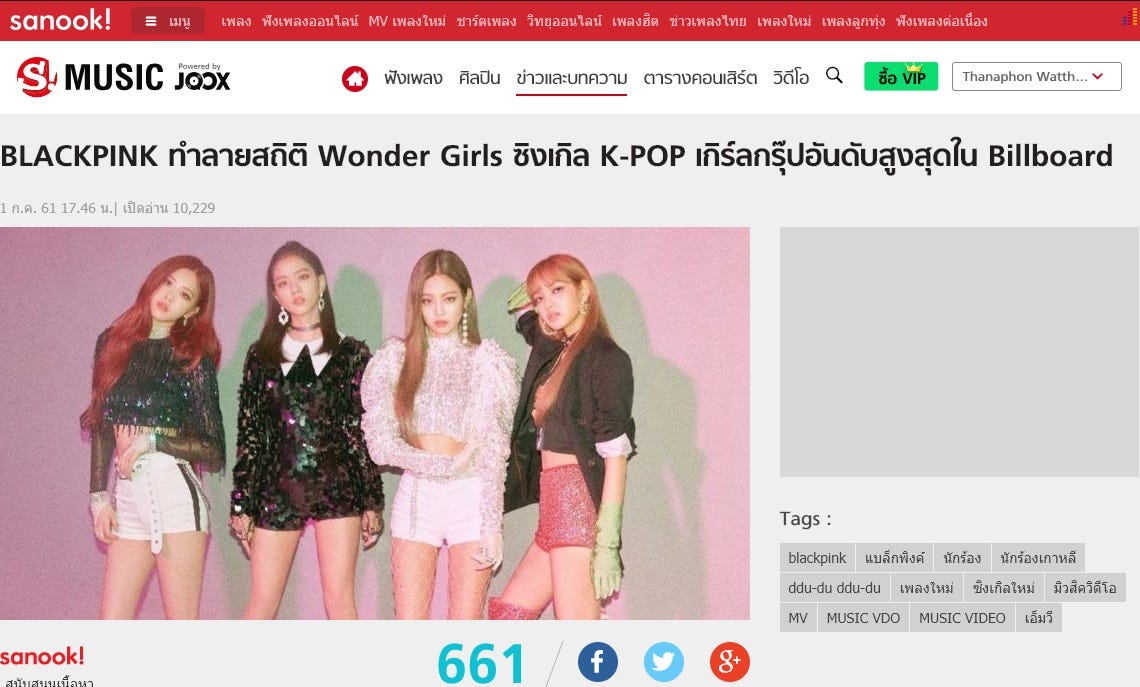1140x687 pixels.
Task: Share on Google Plus icon
Action: click(729, 662)
